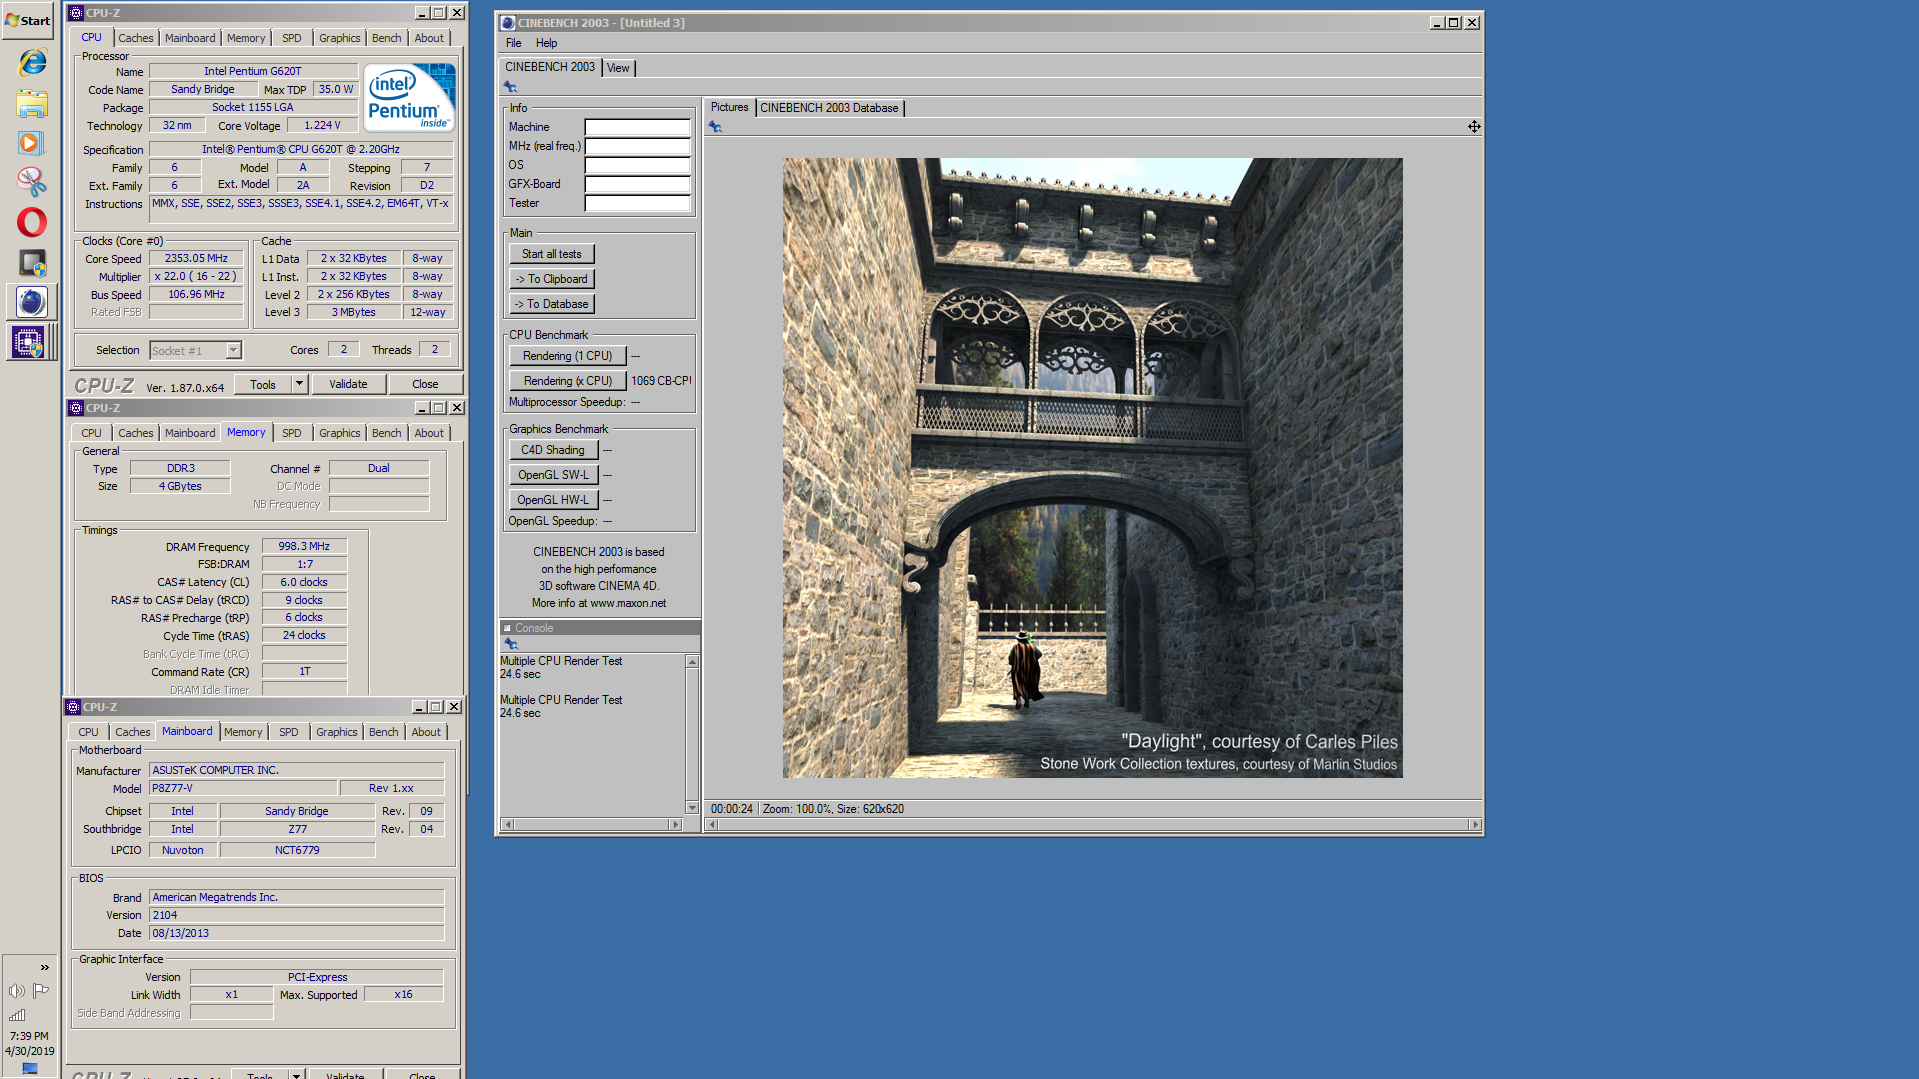Click the top CPU-Z window title icon
This screenshot has width=1919, height=1079.
tap(76, 13)
